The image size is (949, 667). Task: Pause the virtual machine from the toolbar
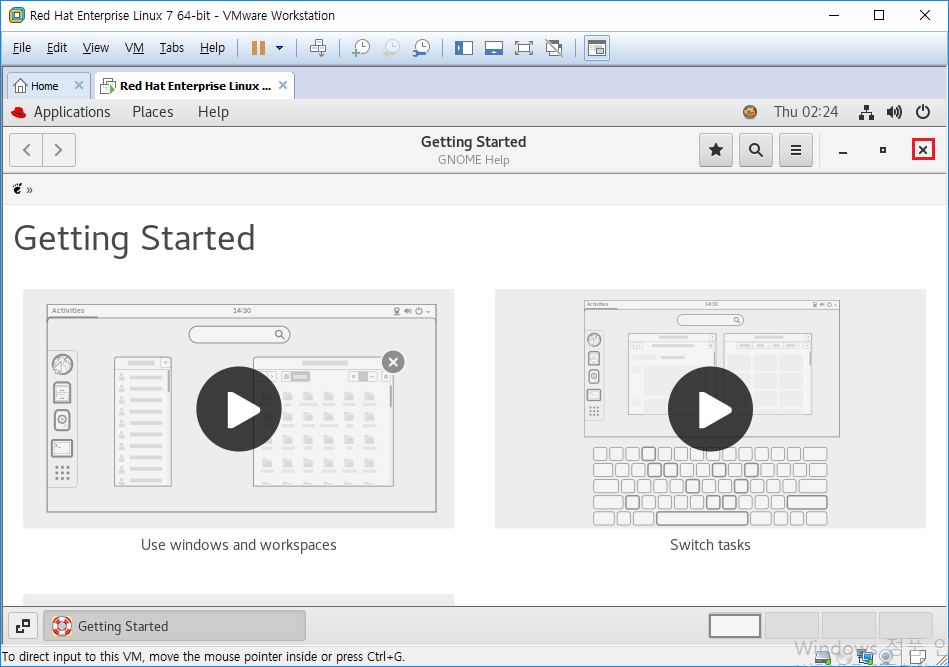pyautogui.click(x=258, y=48)
